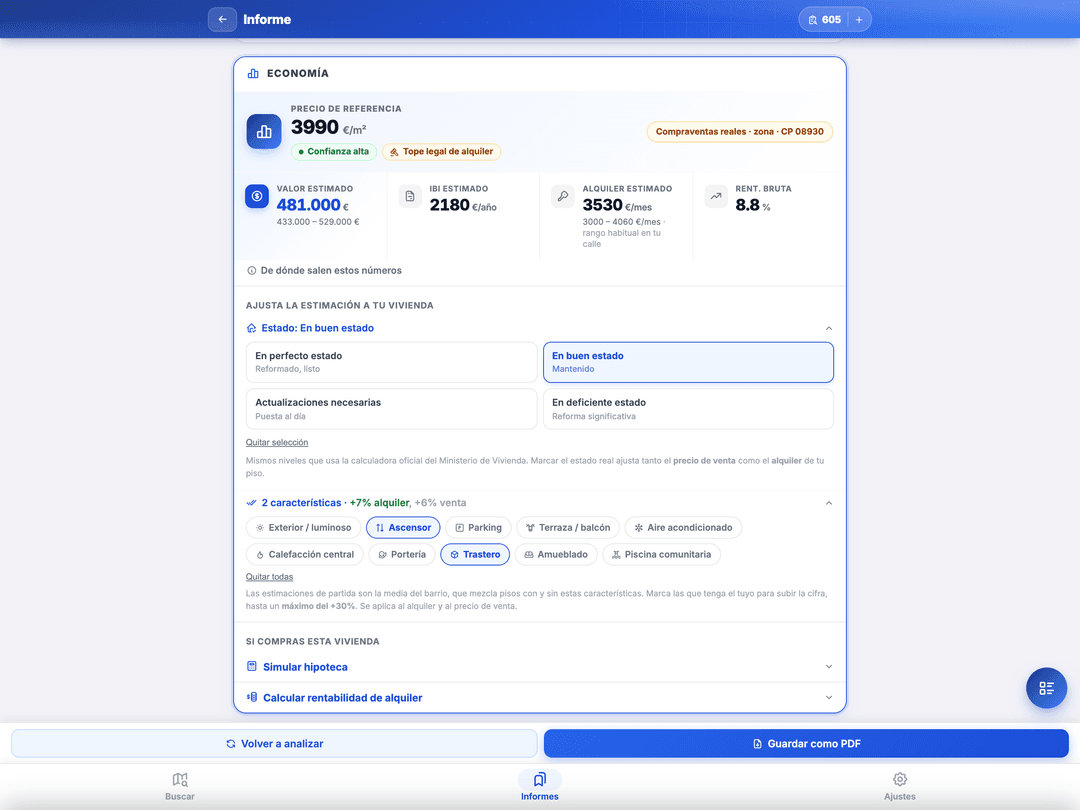Click the 'Compraventas reales · zona' badge

coord(739,132)
